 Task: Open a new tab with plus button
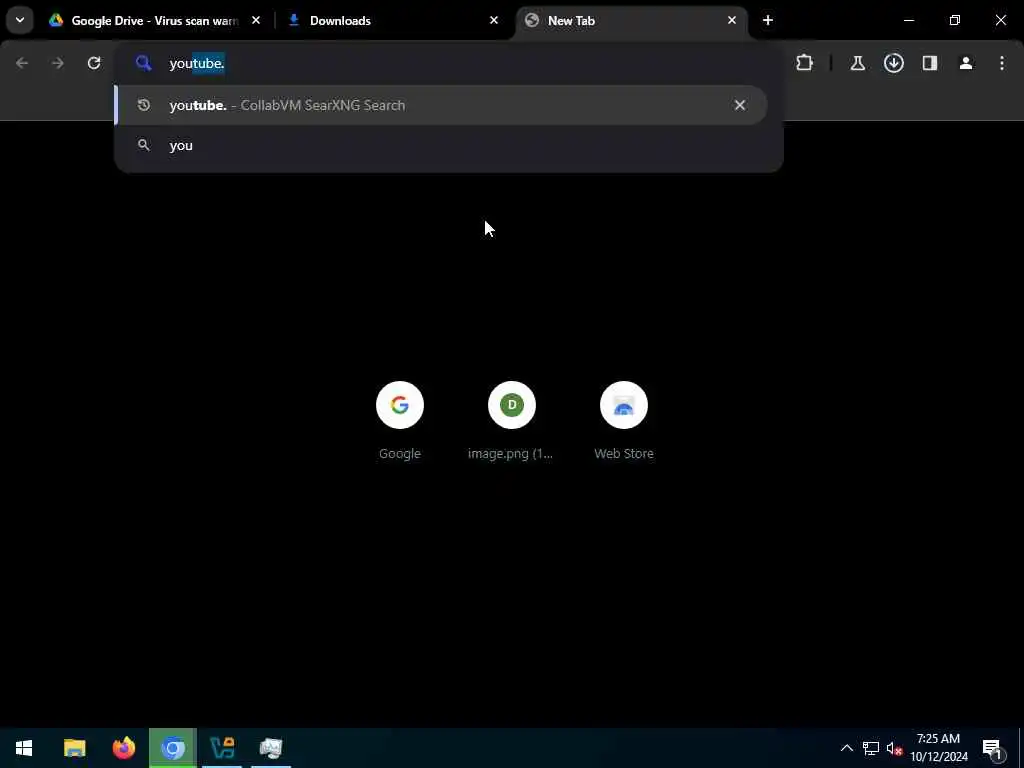pos(768,20)
